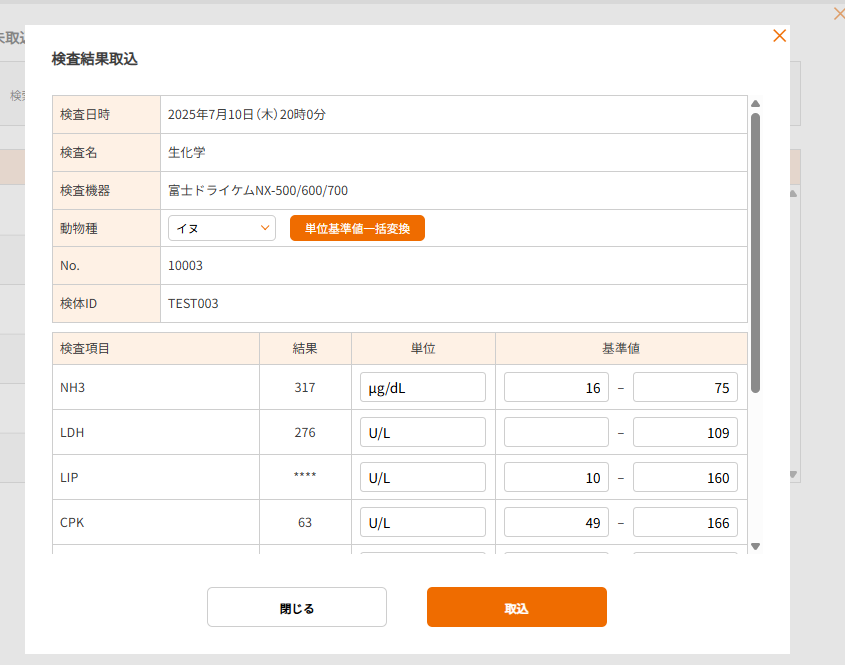Click NH3 lower reference value field
845x665 pixels.
pyautogui.click(x=556, y=387)
